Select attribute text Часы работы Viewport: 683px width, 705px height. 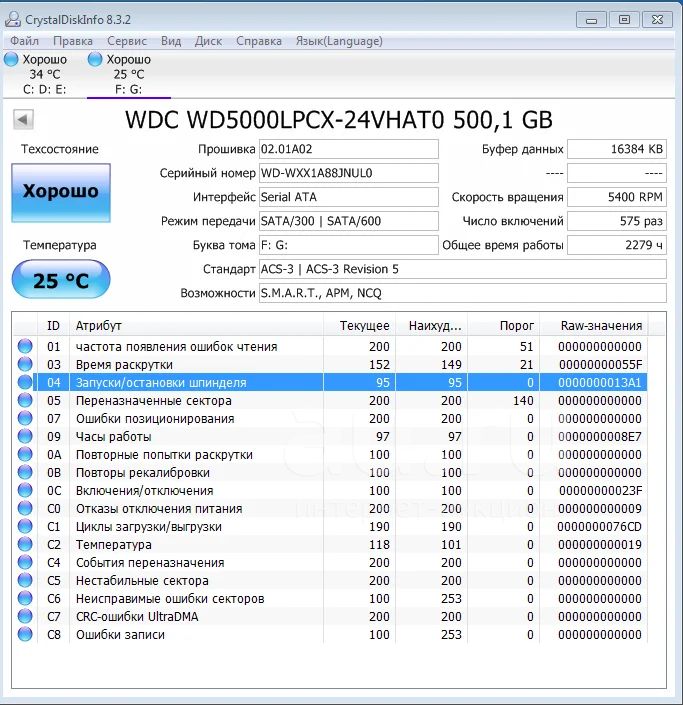[113, 437]
